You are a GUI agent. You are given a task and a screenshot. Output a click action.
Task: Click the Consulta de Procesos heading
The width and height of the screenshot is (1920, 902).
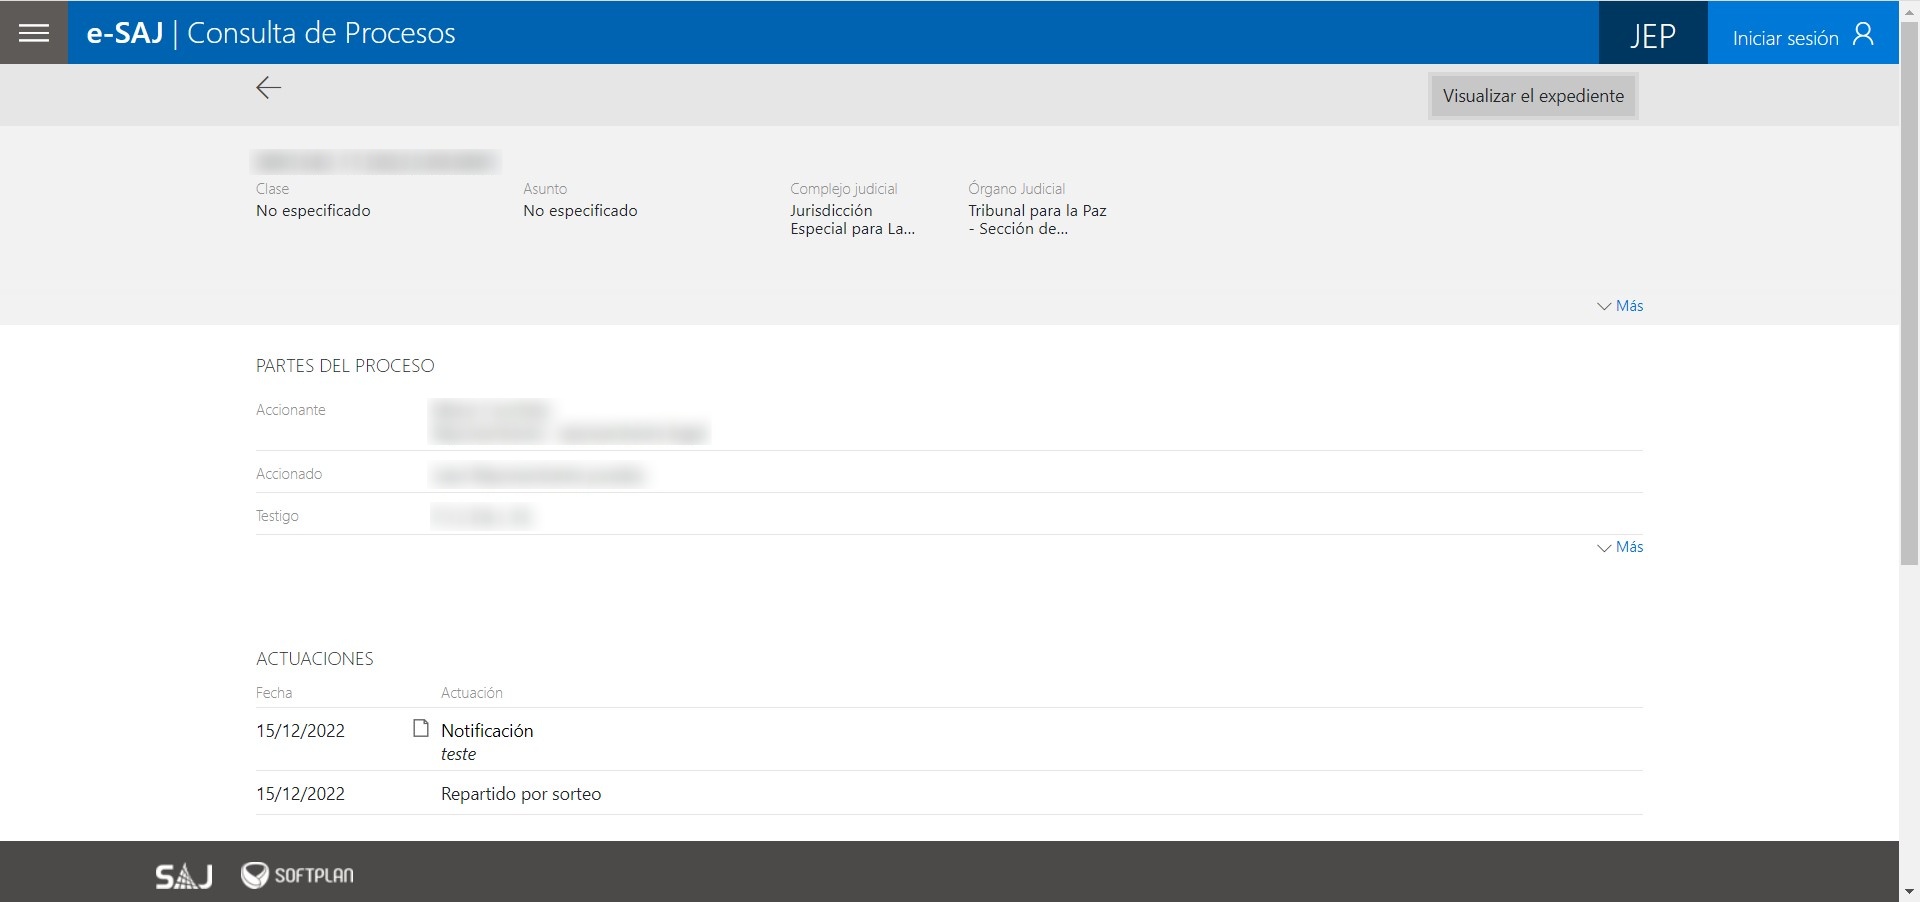coord(321,33)
